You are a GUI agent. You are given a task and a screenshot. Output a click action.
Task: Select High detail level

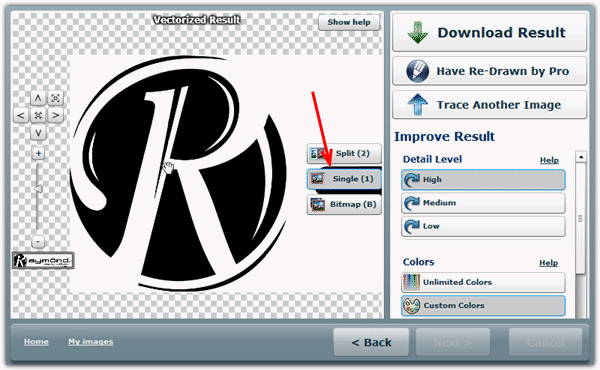click(x=483, y=179)
